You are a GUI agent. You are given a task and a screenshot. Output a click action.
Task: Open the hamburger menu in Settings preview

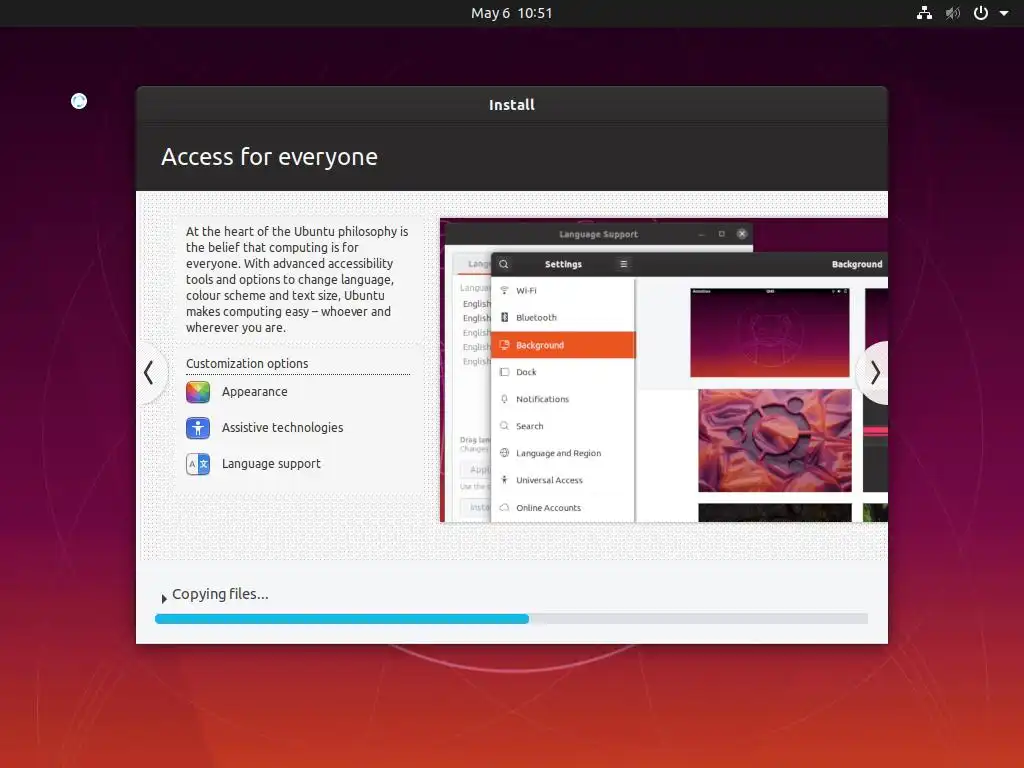(x=624, y=264)
